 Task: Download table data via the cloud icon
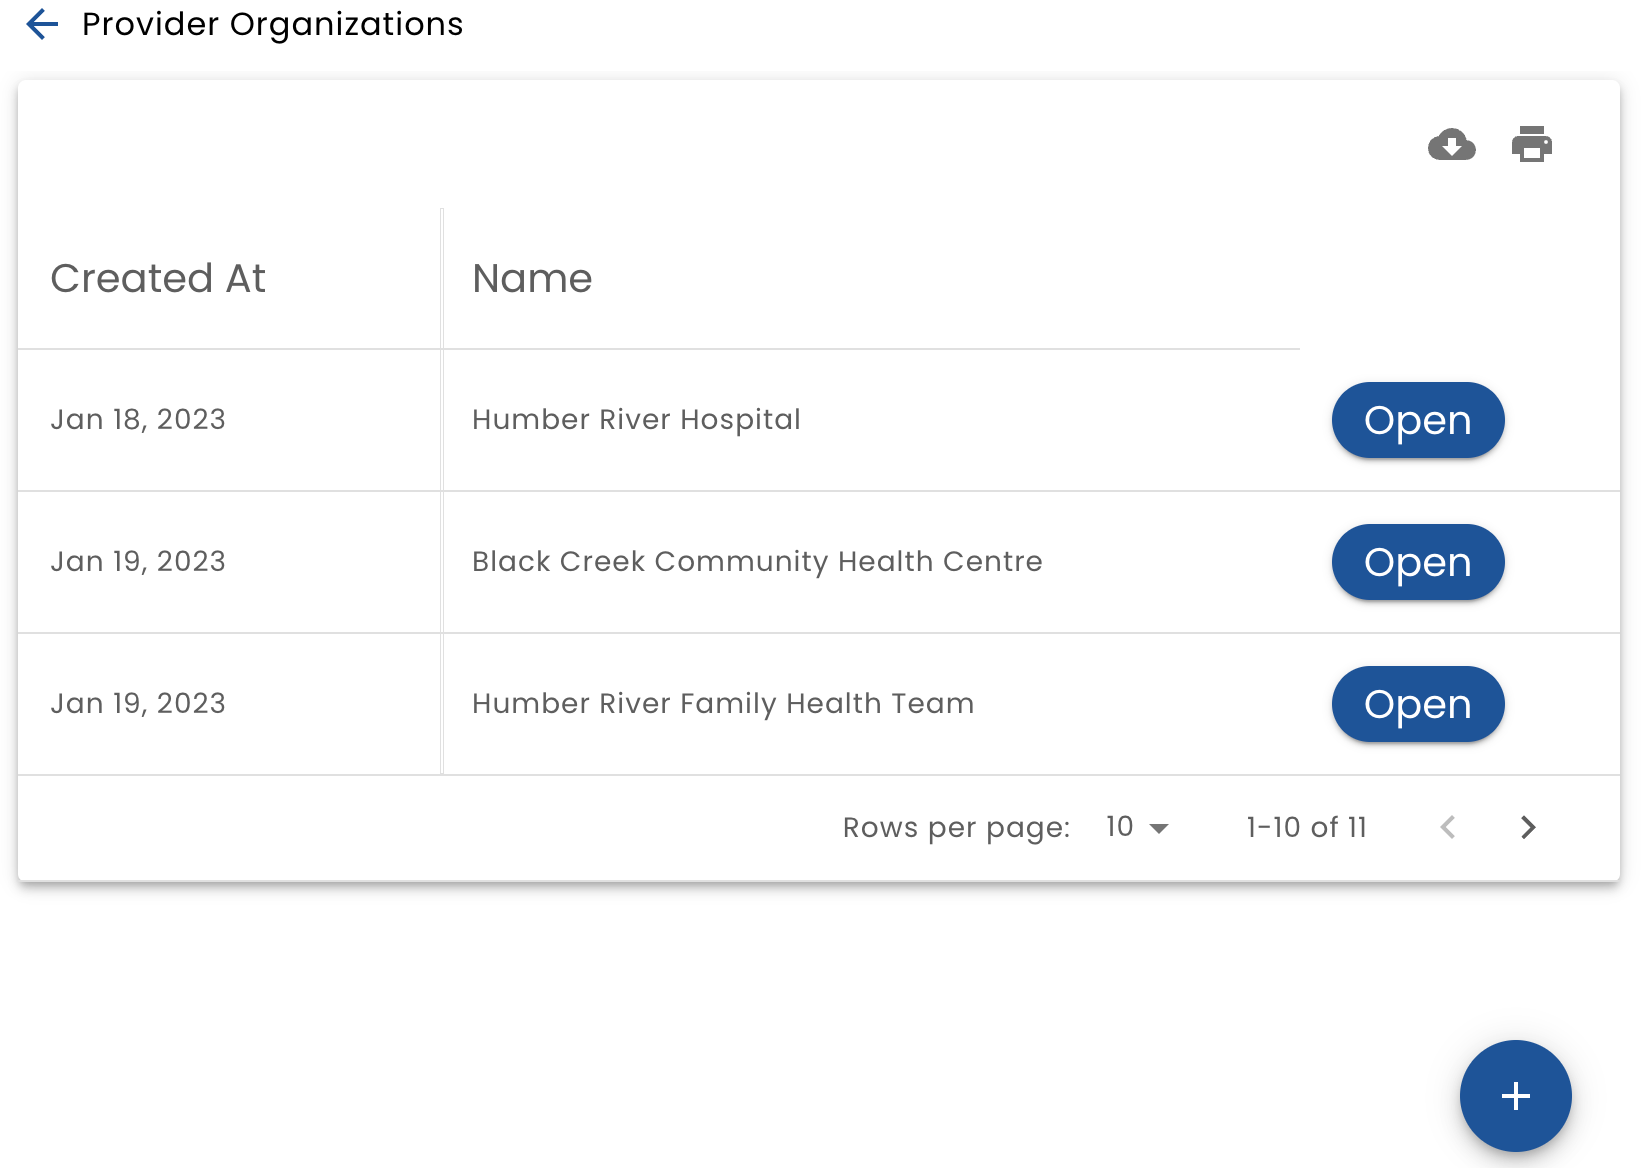pyautogui.click(x=1452, y=145)
